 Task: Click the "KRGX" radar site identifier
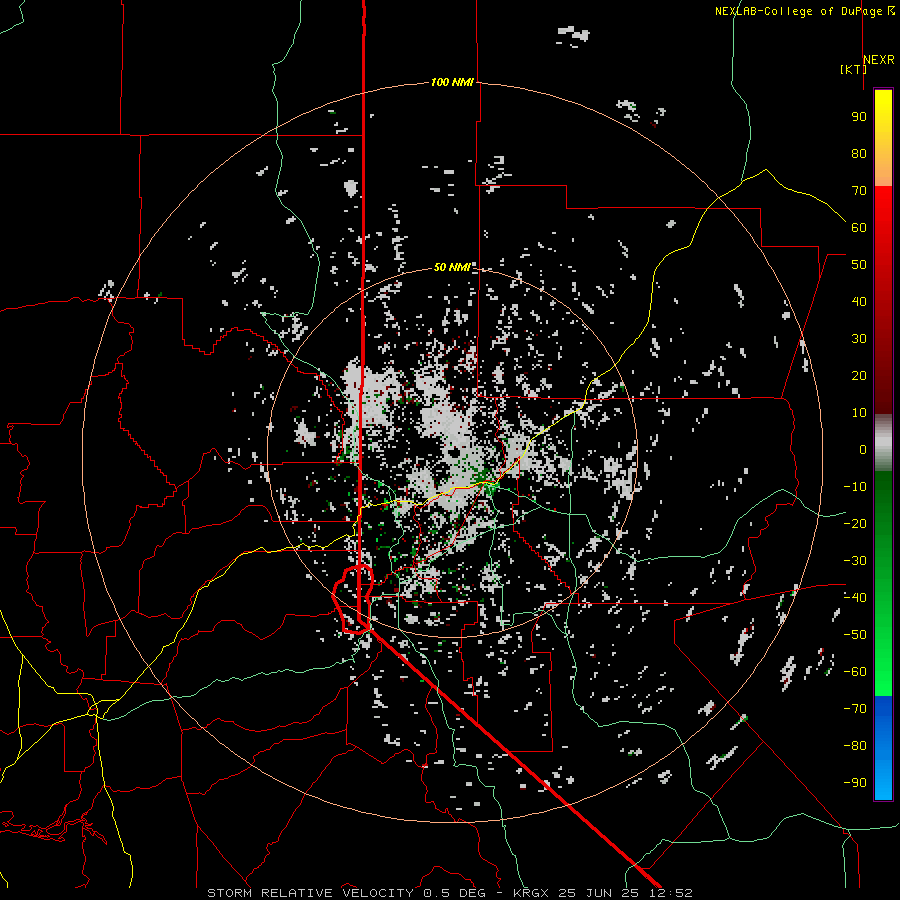click(x=531, y=893)
